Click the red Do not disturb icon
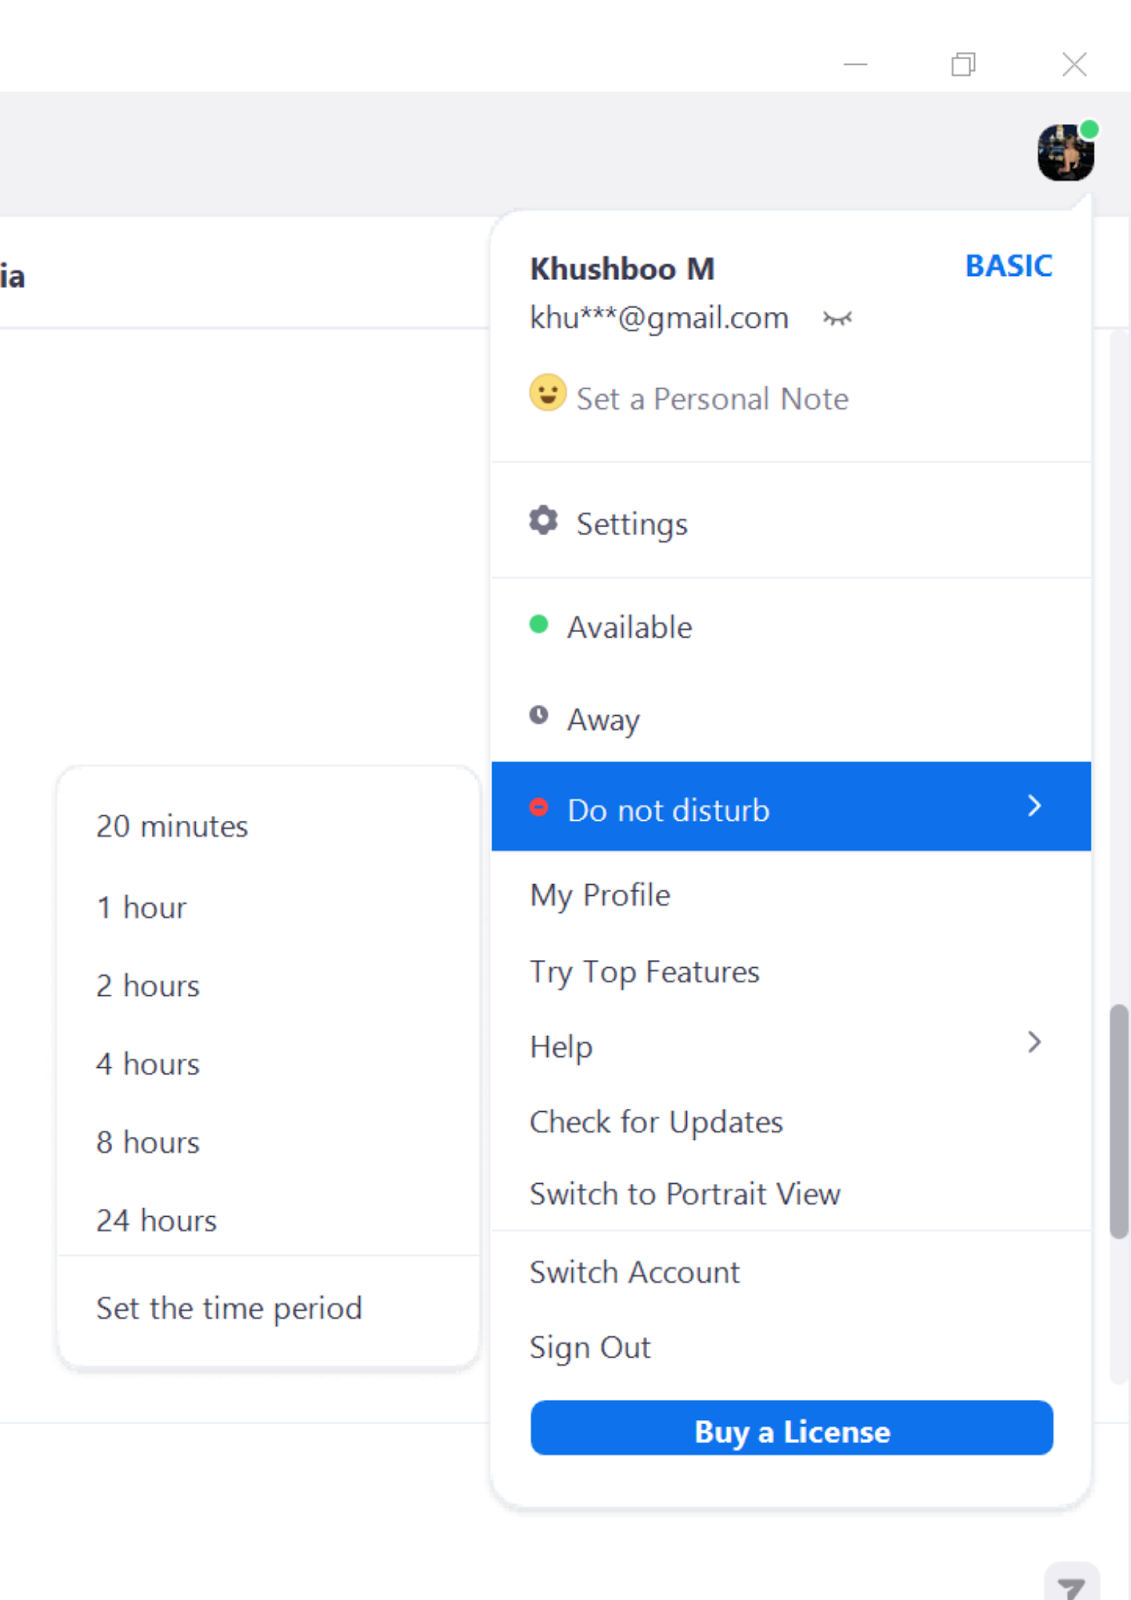The image size is (1131, 1600). click(x=539, y=807)
